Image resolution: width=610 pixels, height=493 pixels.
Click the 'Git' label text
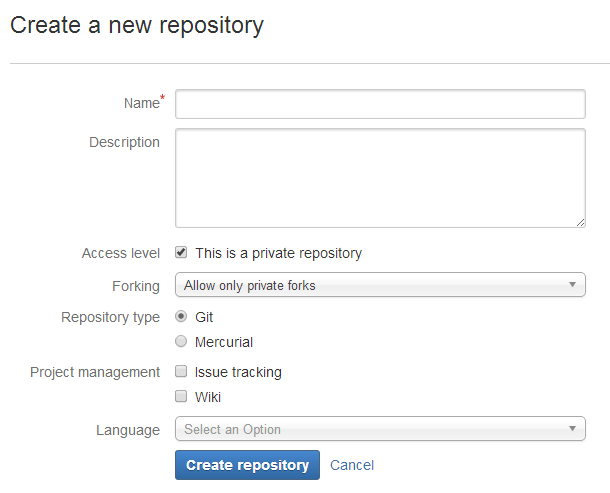coord(204,317)
